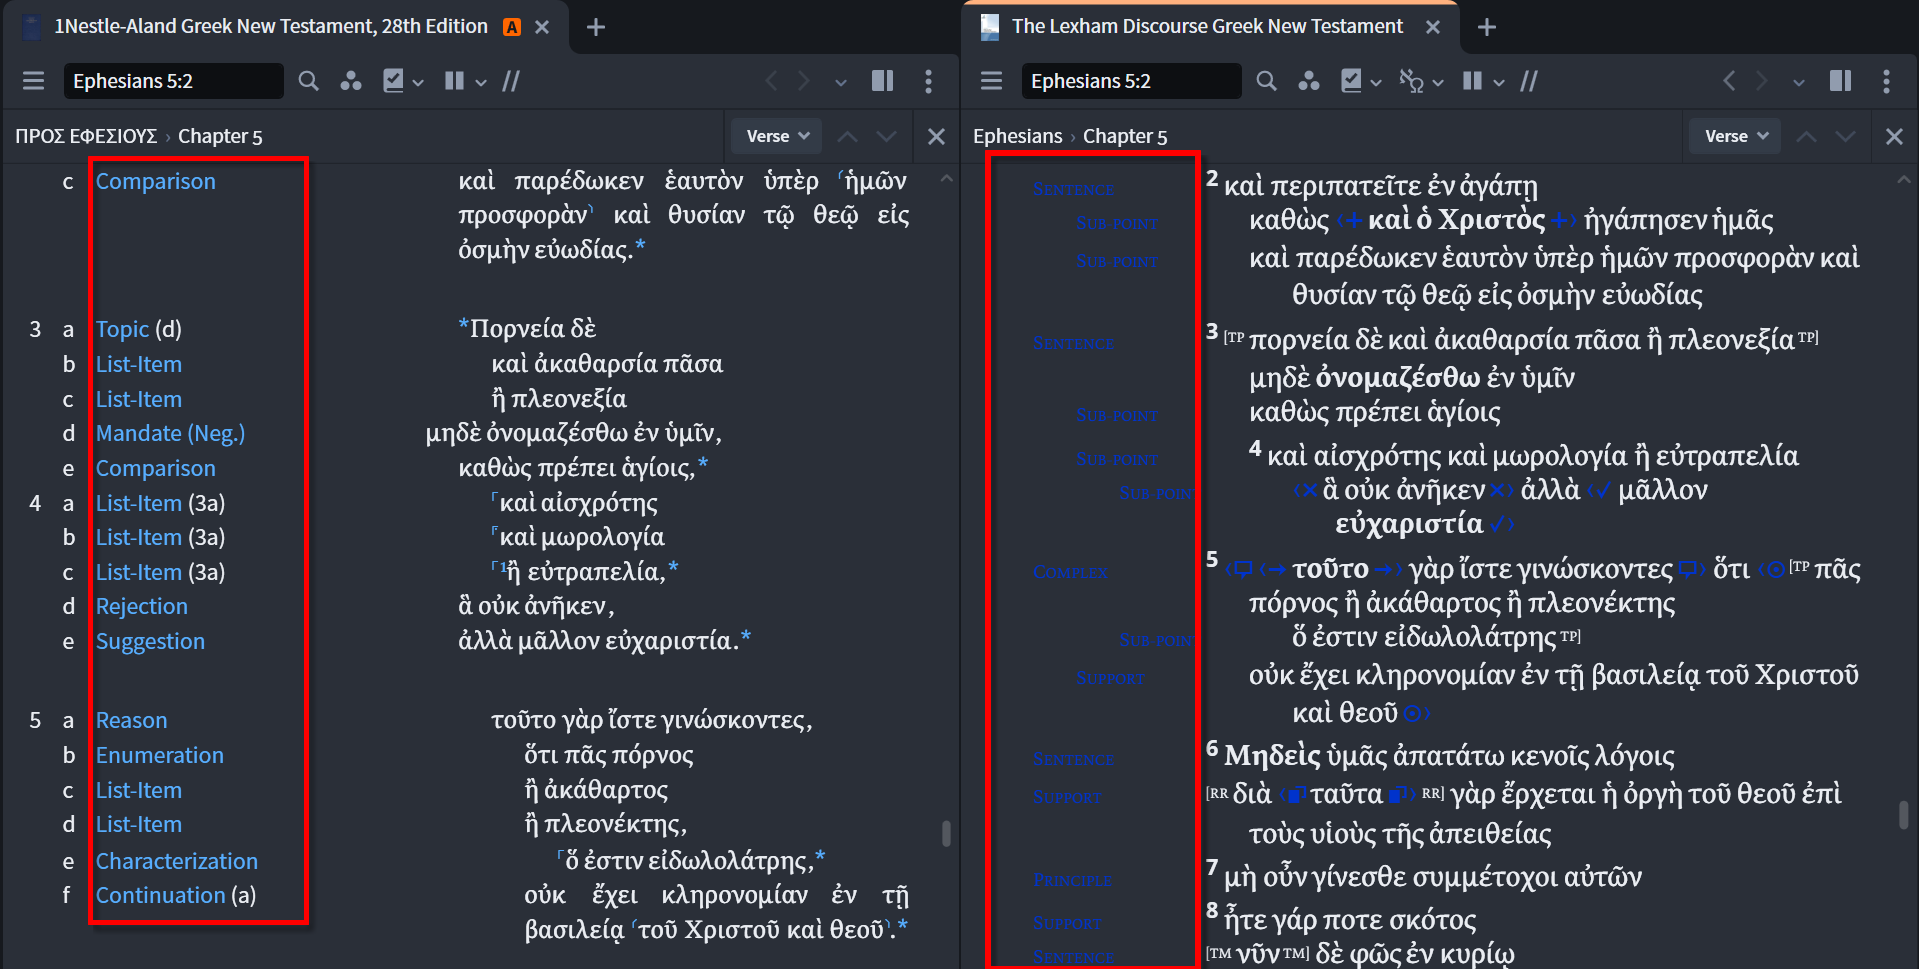Expand the checkmark icon dropdown in Lexham toolbar
1919x969 pixels.
[1376, 82]
